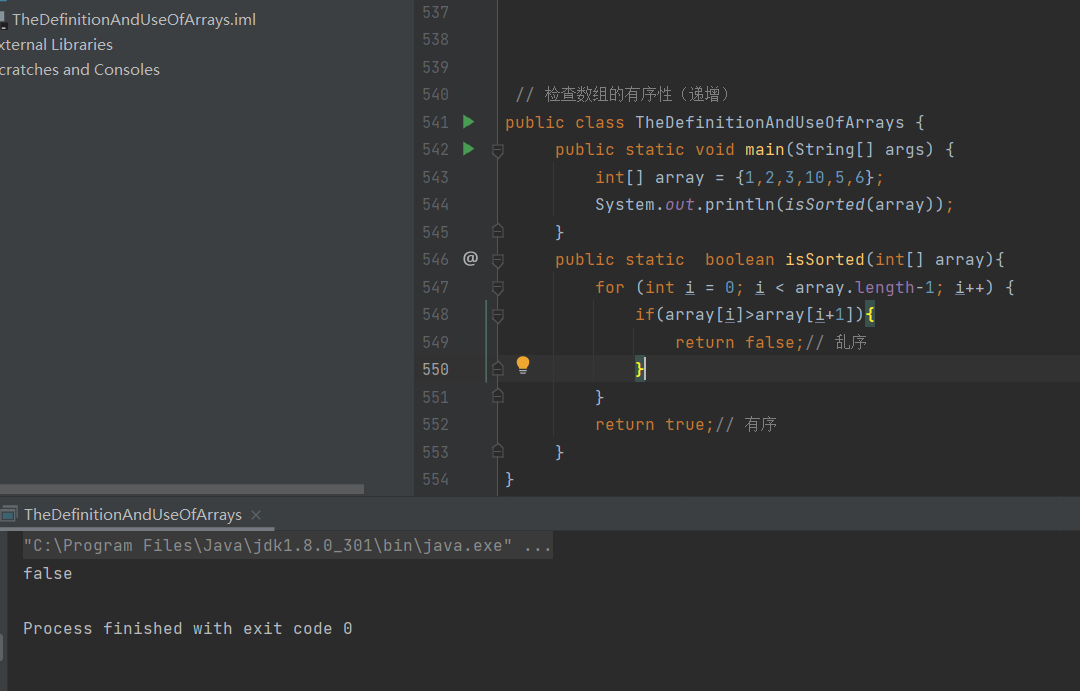Collapse isSorted method fold marker on line 546
Screen dimensions: 1080x691
point(498,260)
